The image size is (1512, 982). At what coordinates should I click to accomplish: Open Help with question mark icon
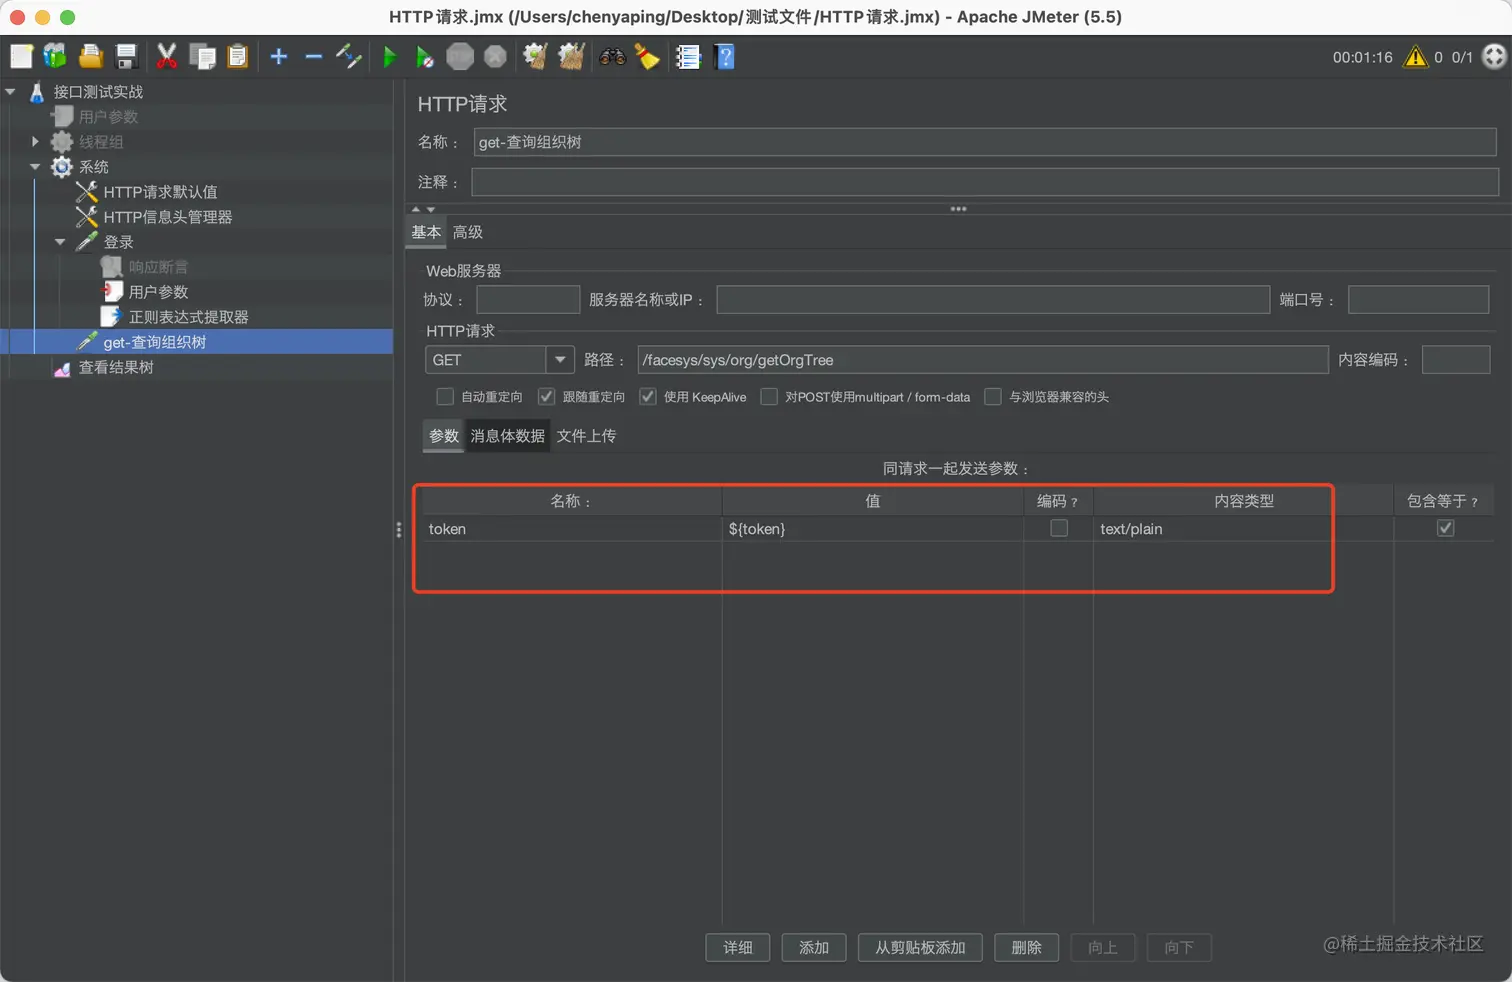pyautogui.click(x=726, y=57)
